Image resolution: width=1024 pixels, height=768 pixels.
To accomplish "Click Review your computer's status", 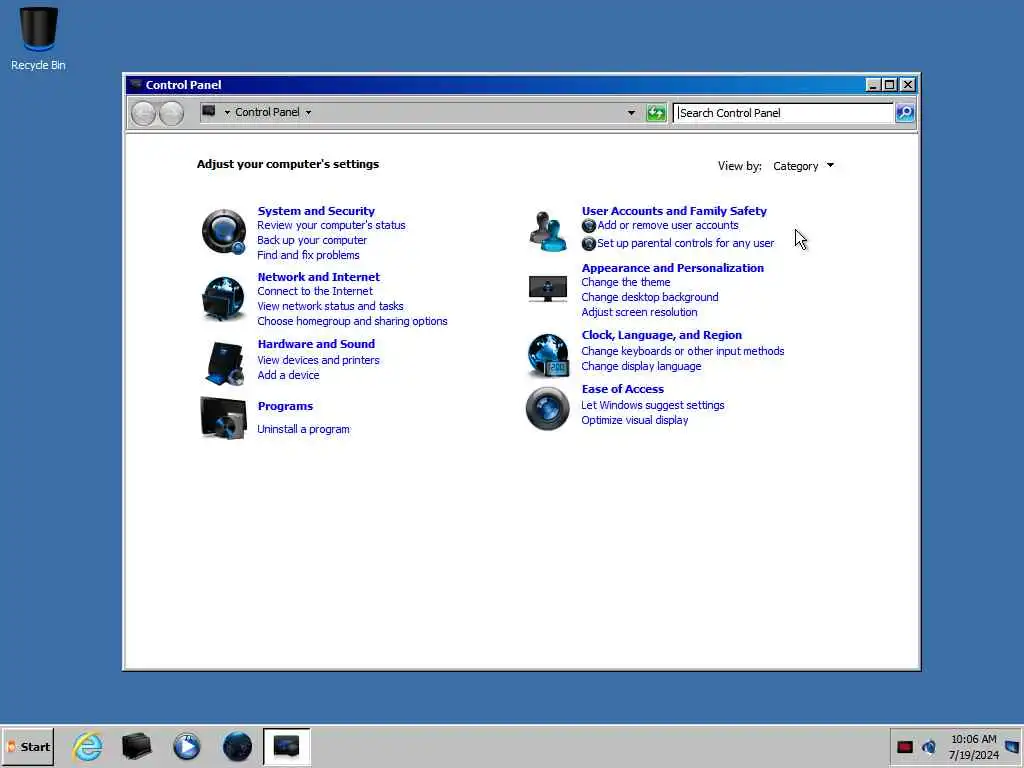I will pyautogui.click(x=331, y=225).
